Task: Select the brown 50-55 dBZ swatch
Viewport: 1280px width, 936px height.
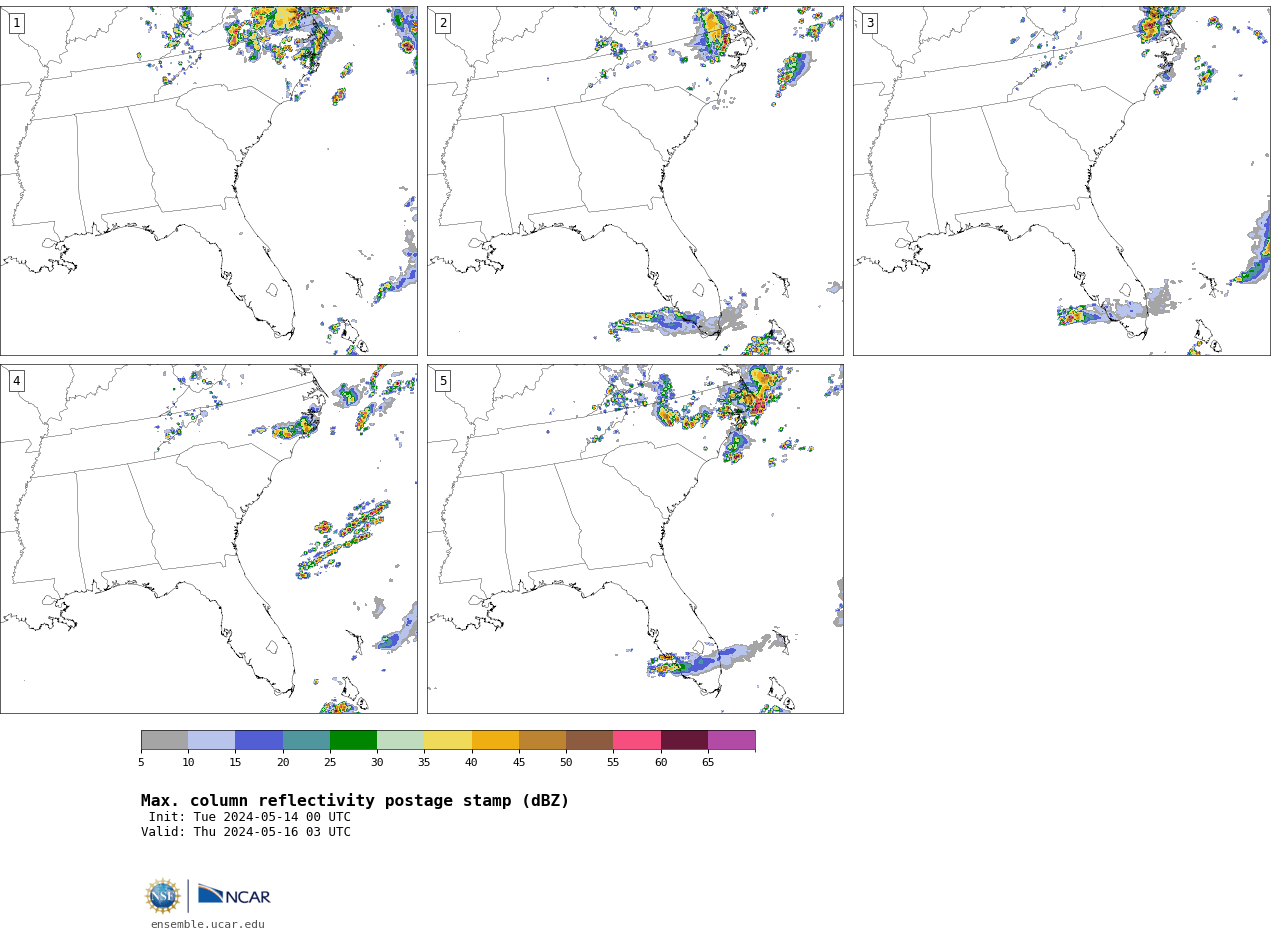Action: pyautogui.click(x=589, y=740)
